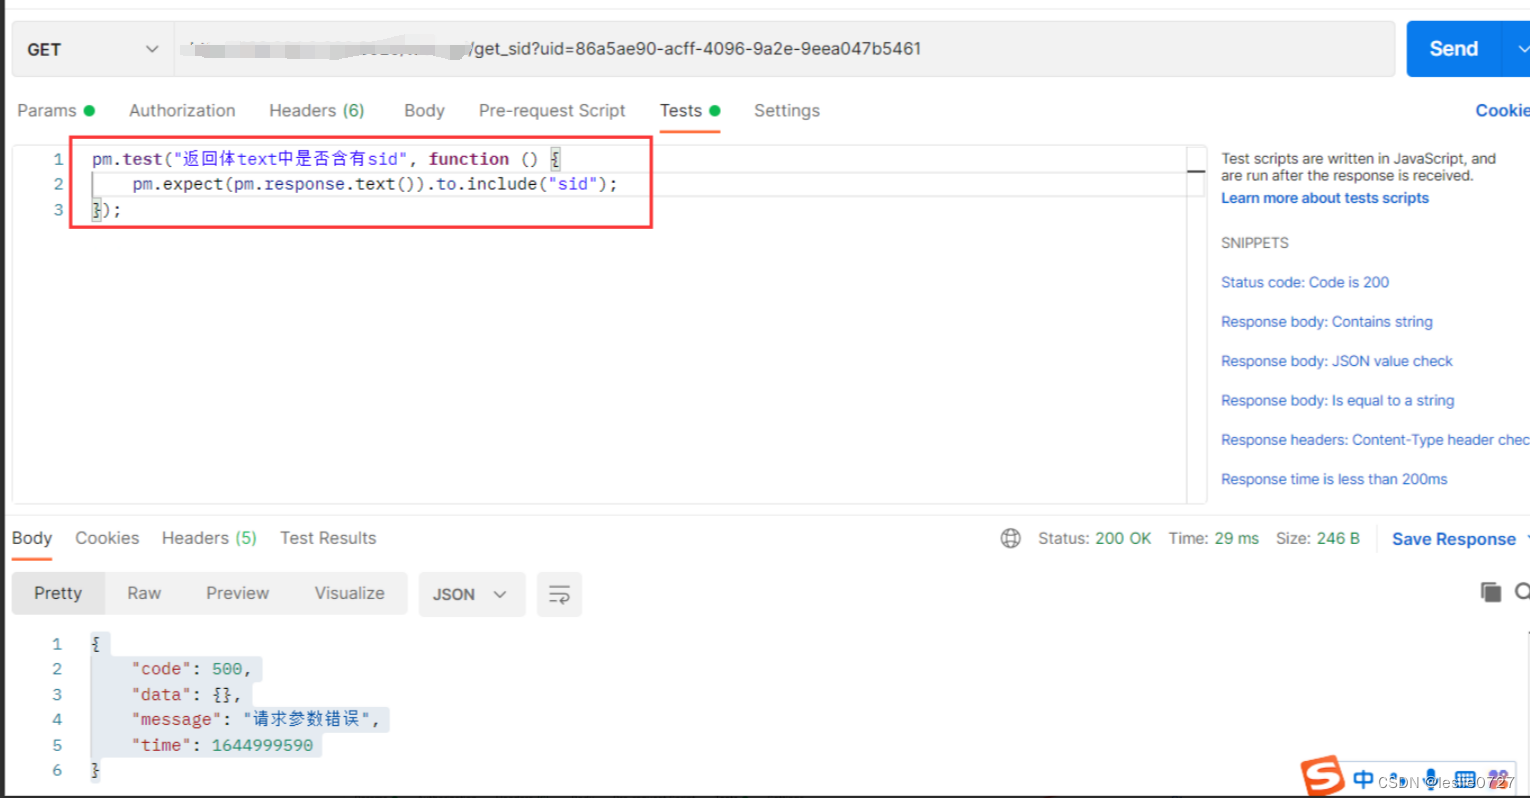Viewport: 1530px width, 798px height.
Task: Open the Test Results tab
Action: pyautogui.click(x=328, y=538)
